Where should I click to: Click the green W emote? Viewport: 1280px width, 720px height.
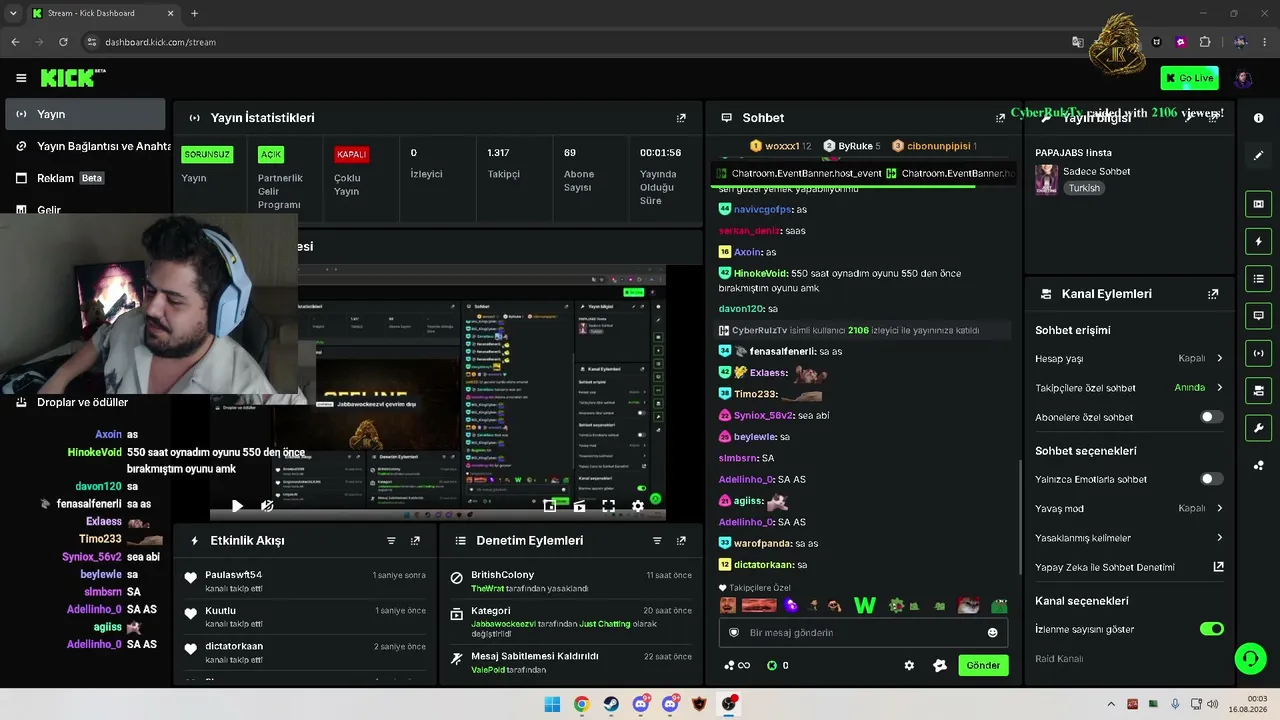(865, 605)
